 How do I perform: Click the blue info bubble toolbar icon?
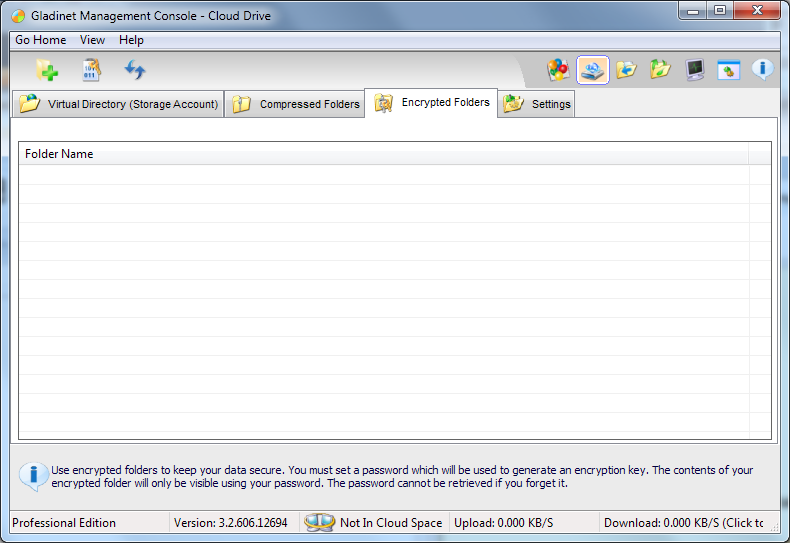pyautogui.click(x=762, y=70)
